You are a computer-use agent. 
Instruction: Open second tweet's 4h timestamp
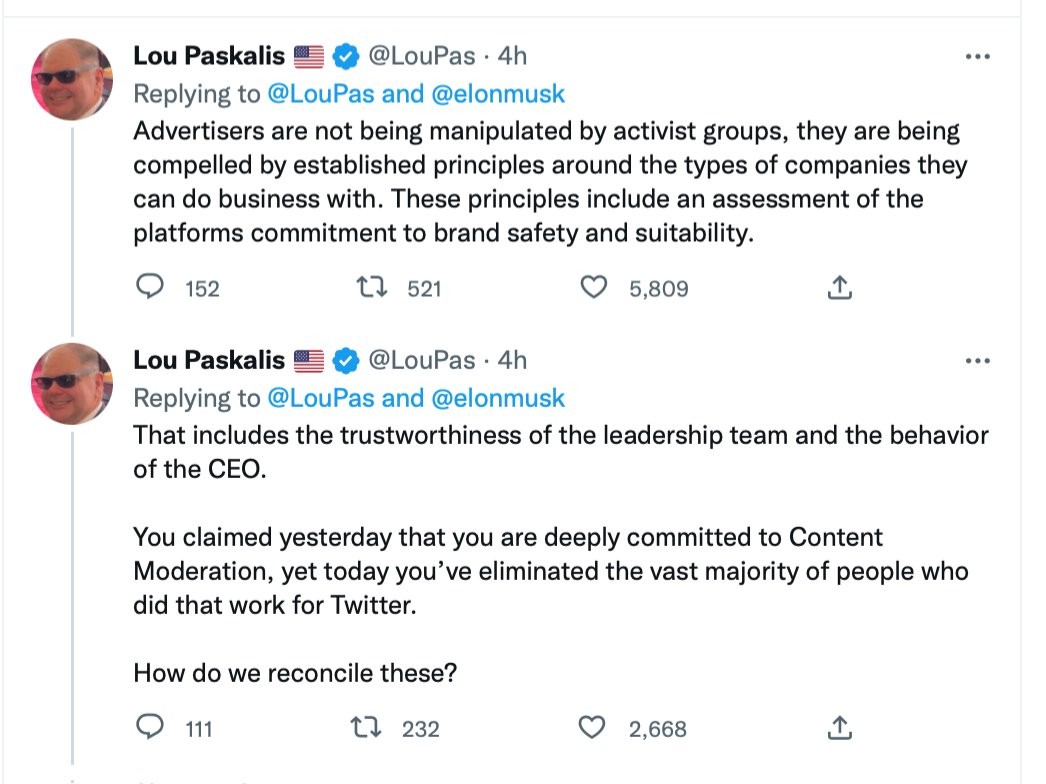click(x=512, y=360)
